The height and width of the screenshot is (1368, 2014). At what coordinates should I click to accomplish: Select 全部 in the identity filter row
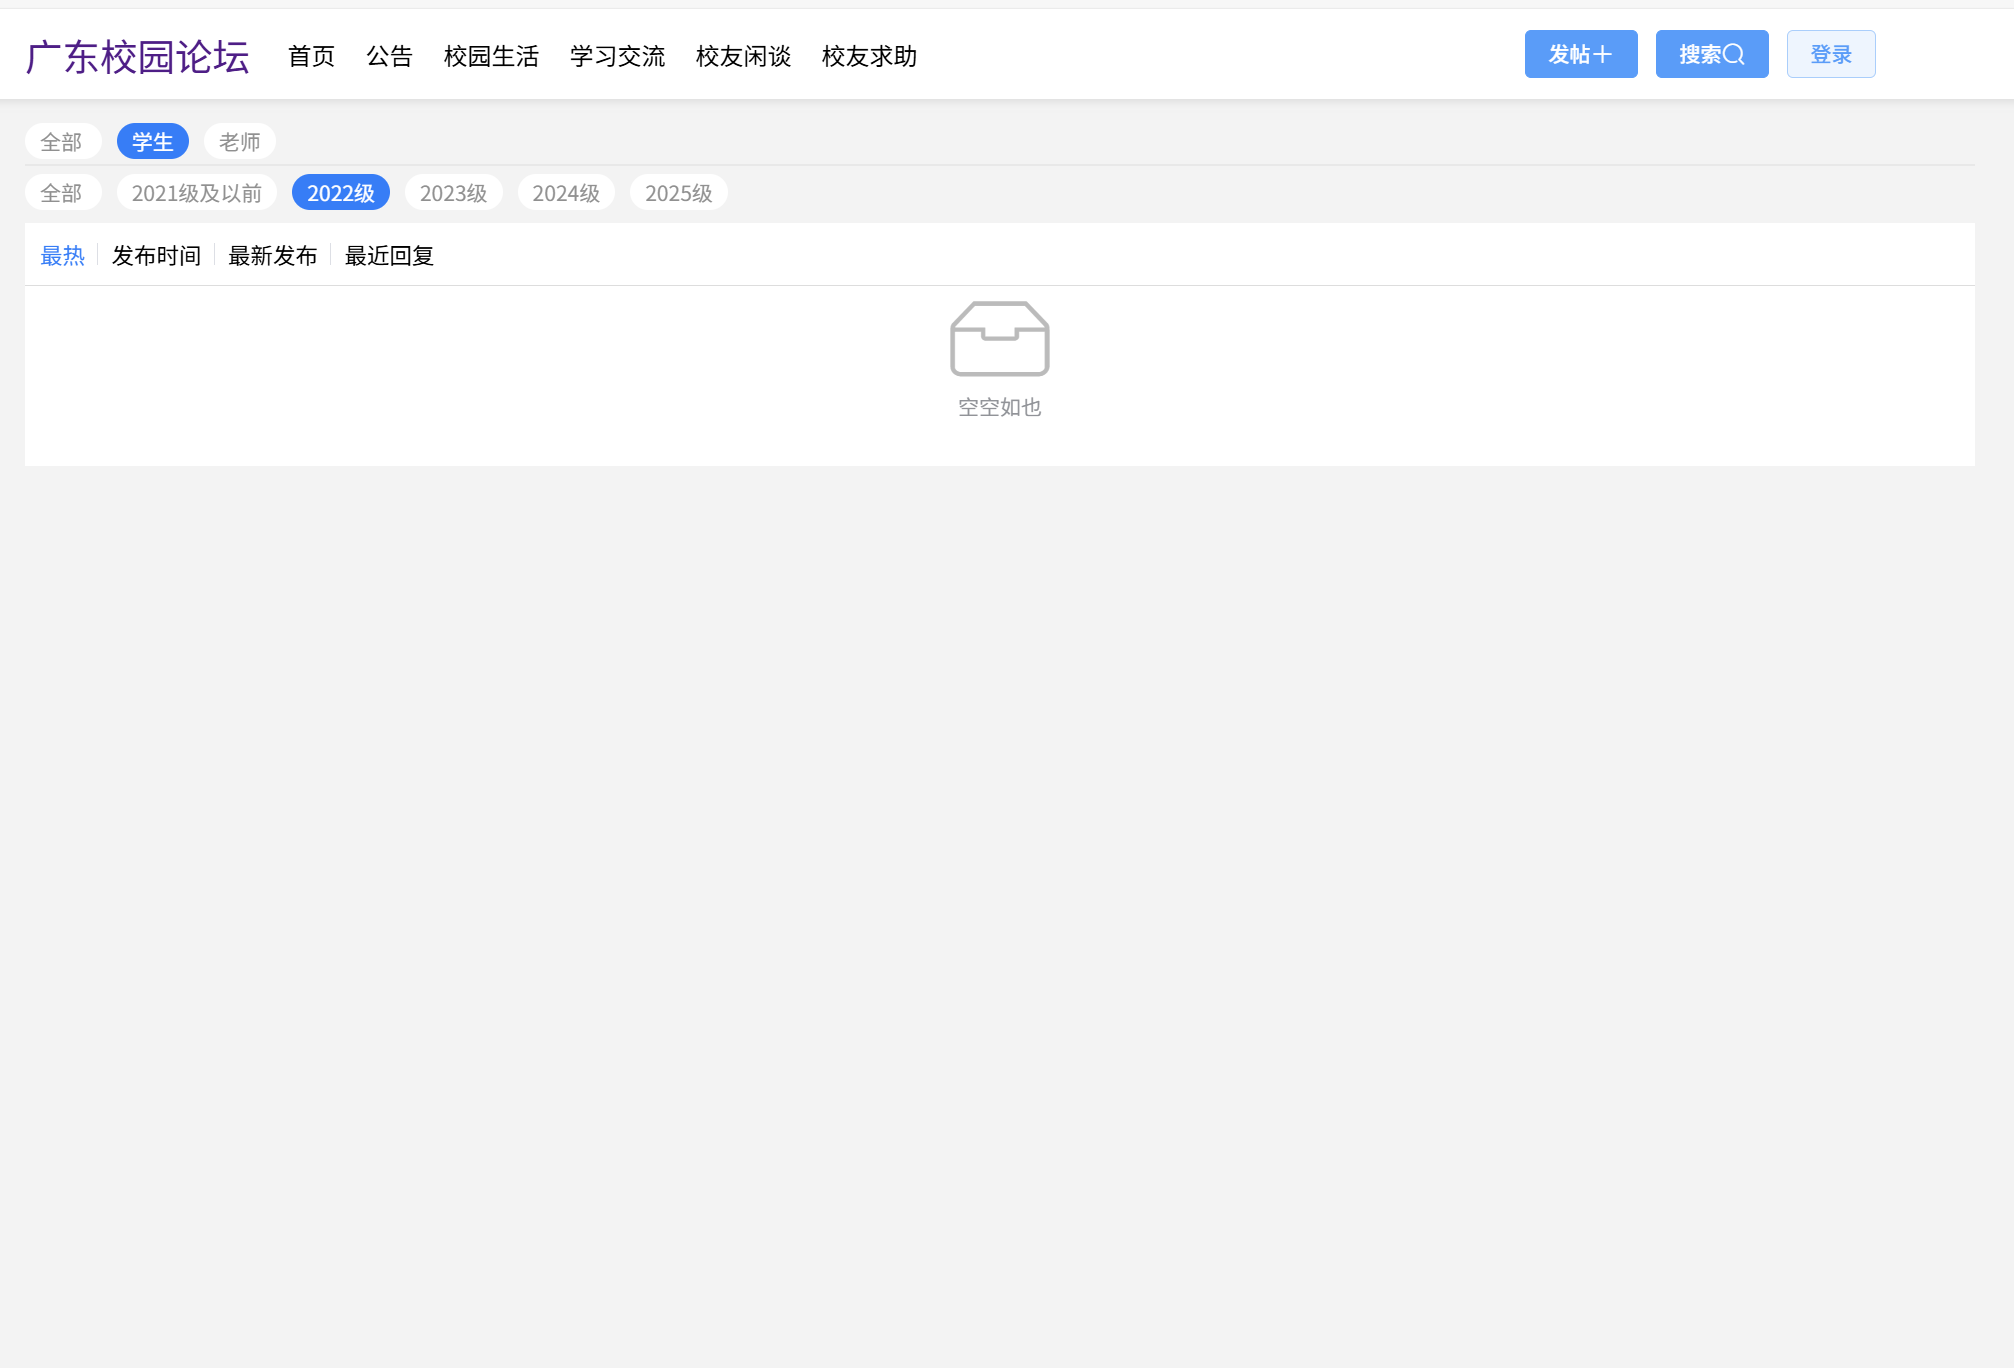pos(62,141)
